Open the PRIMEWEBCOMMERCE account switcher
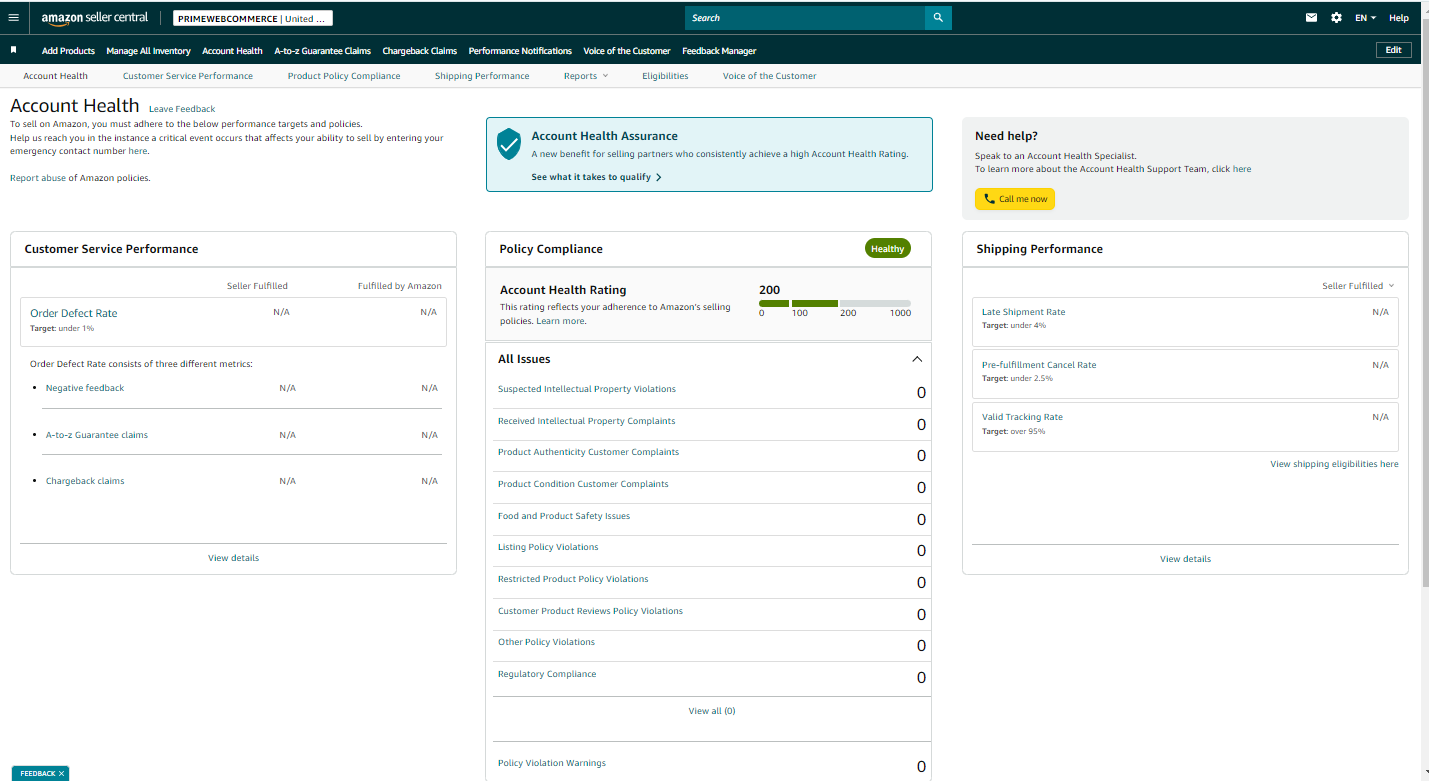 tap(253, 18)
